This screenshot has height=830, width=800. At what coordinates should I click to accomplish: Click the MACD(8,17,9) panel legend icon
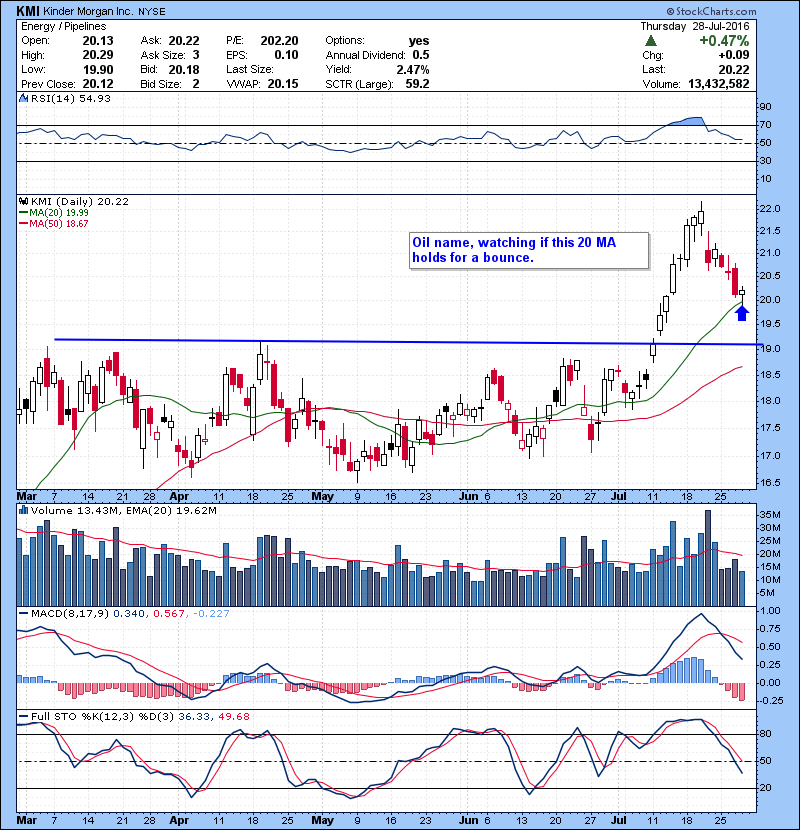[23, 611]
